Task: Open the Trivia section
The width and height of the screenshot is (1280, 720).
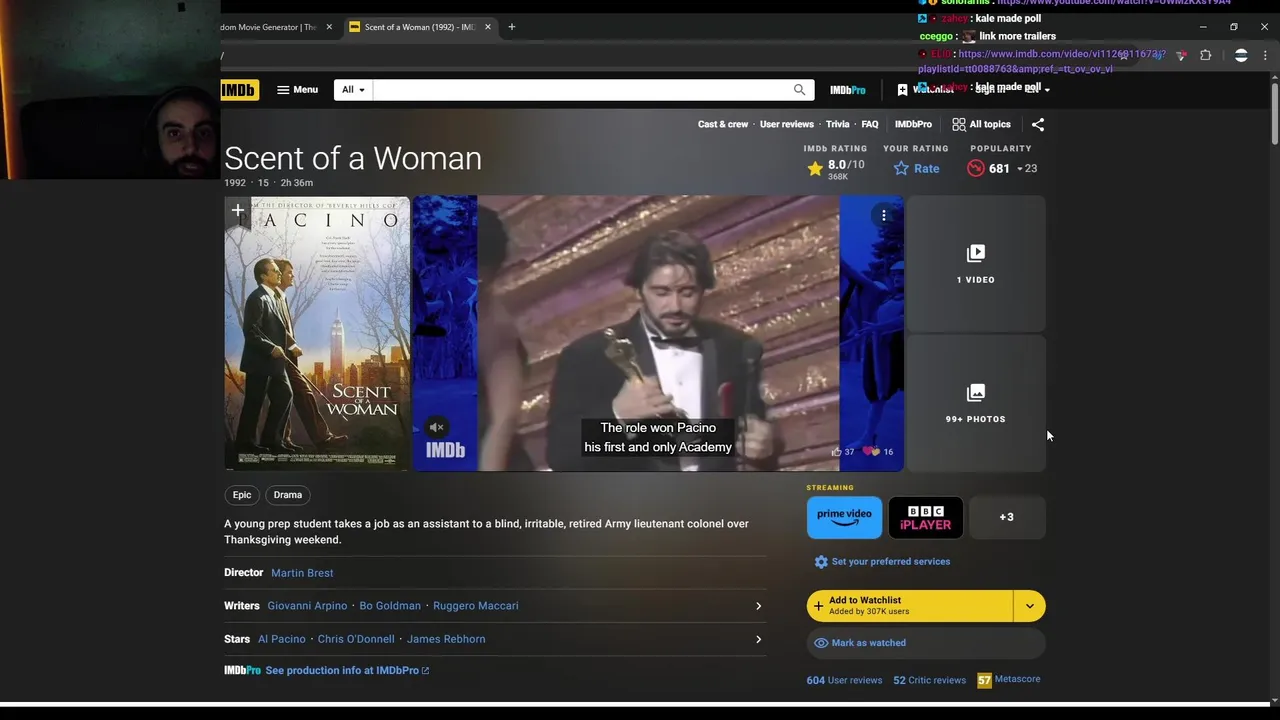Action: pyautogui.click(x=837, y=124)
